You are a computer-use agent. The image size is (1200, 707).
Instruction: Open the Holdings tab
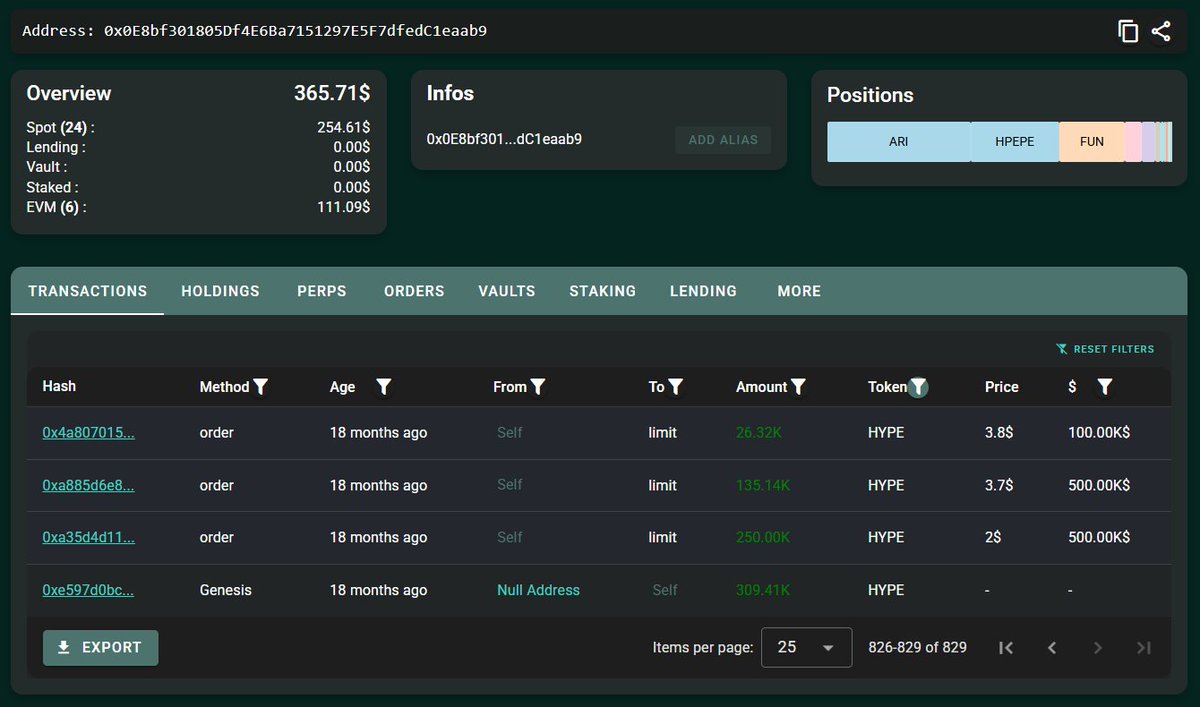[x=221, y=292]
